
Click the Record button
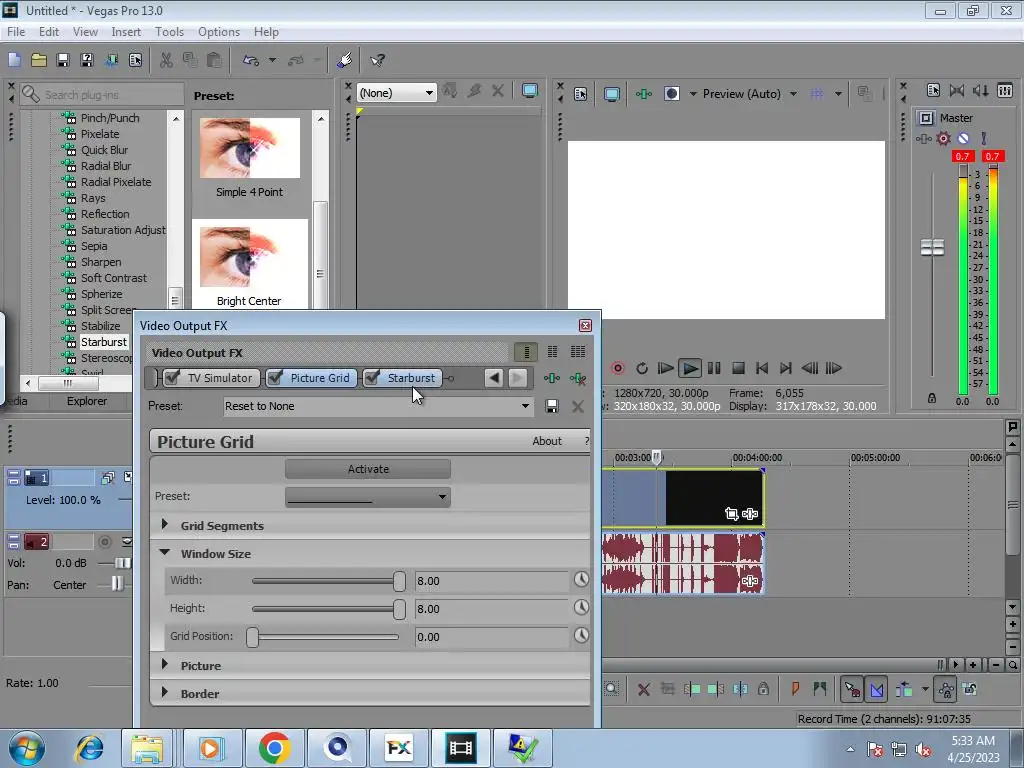tap(617, 368)
